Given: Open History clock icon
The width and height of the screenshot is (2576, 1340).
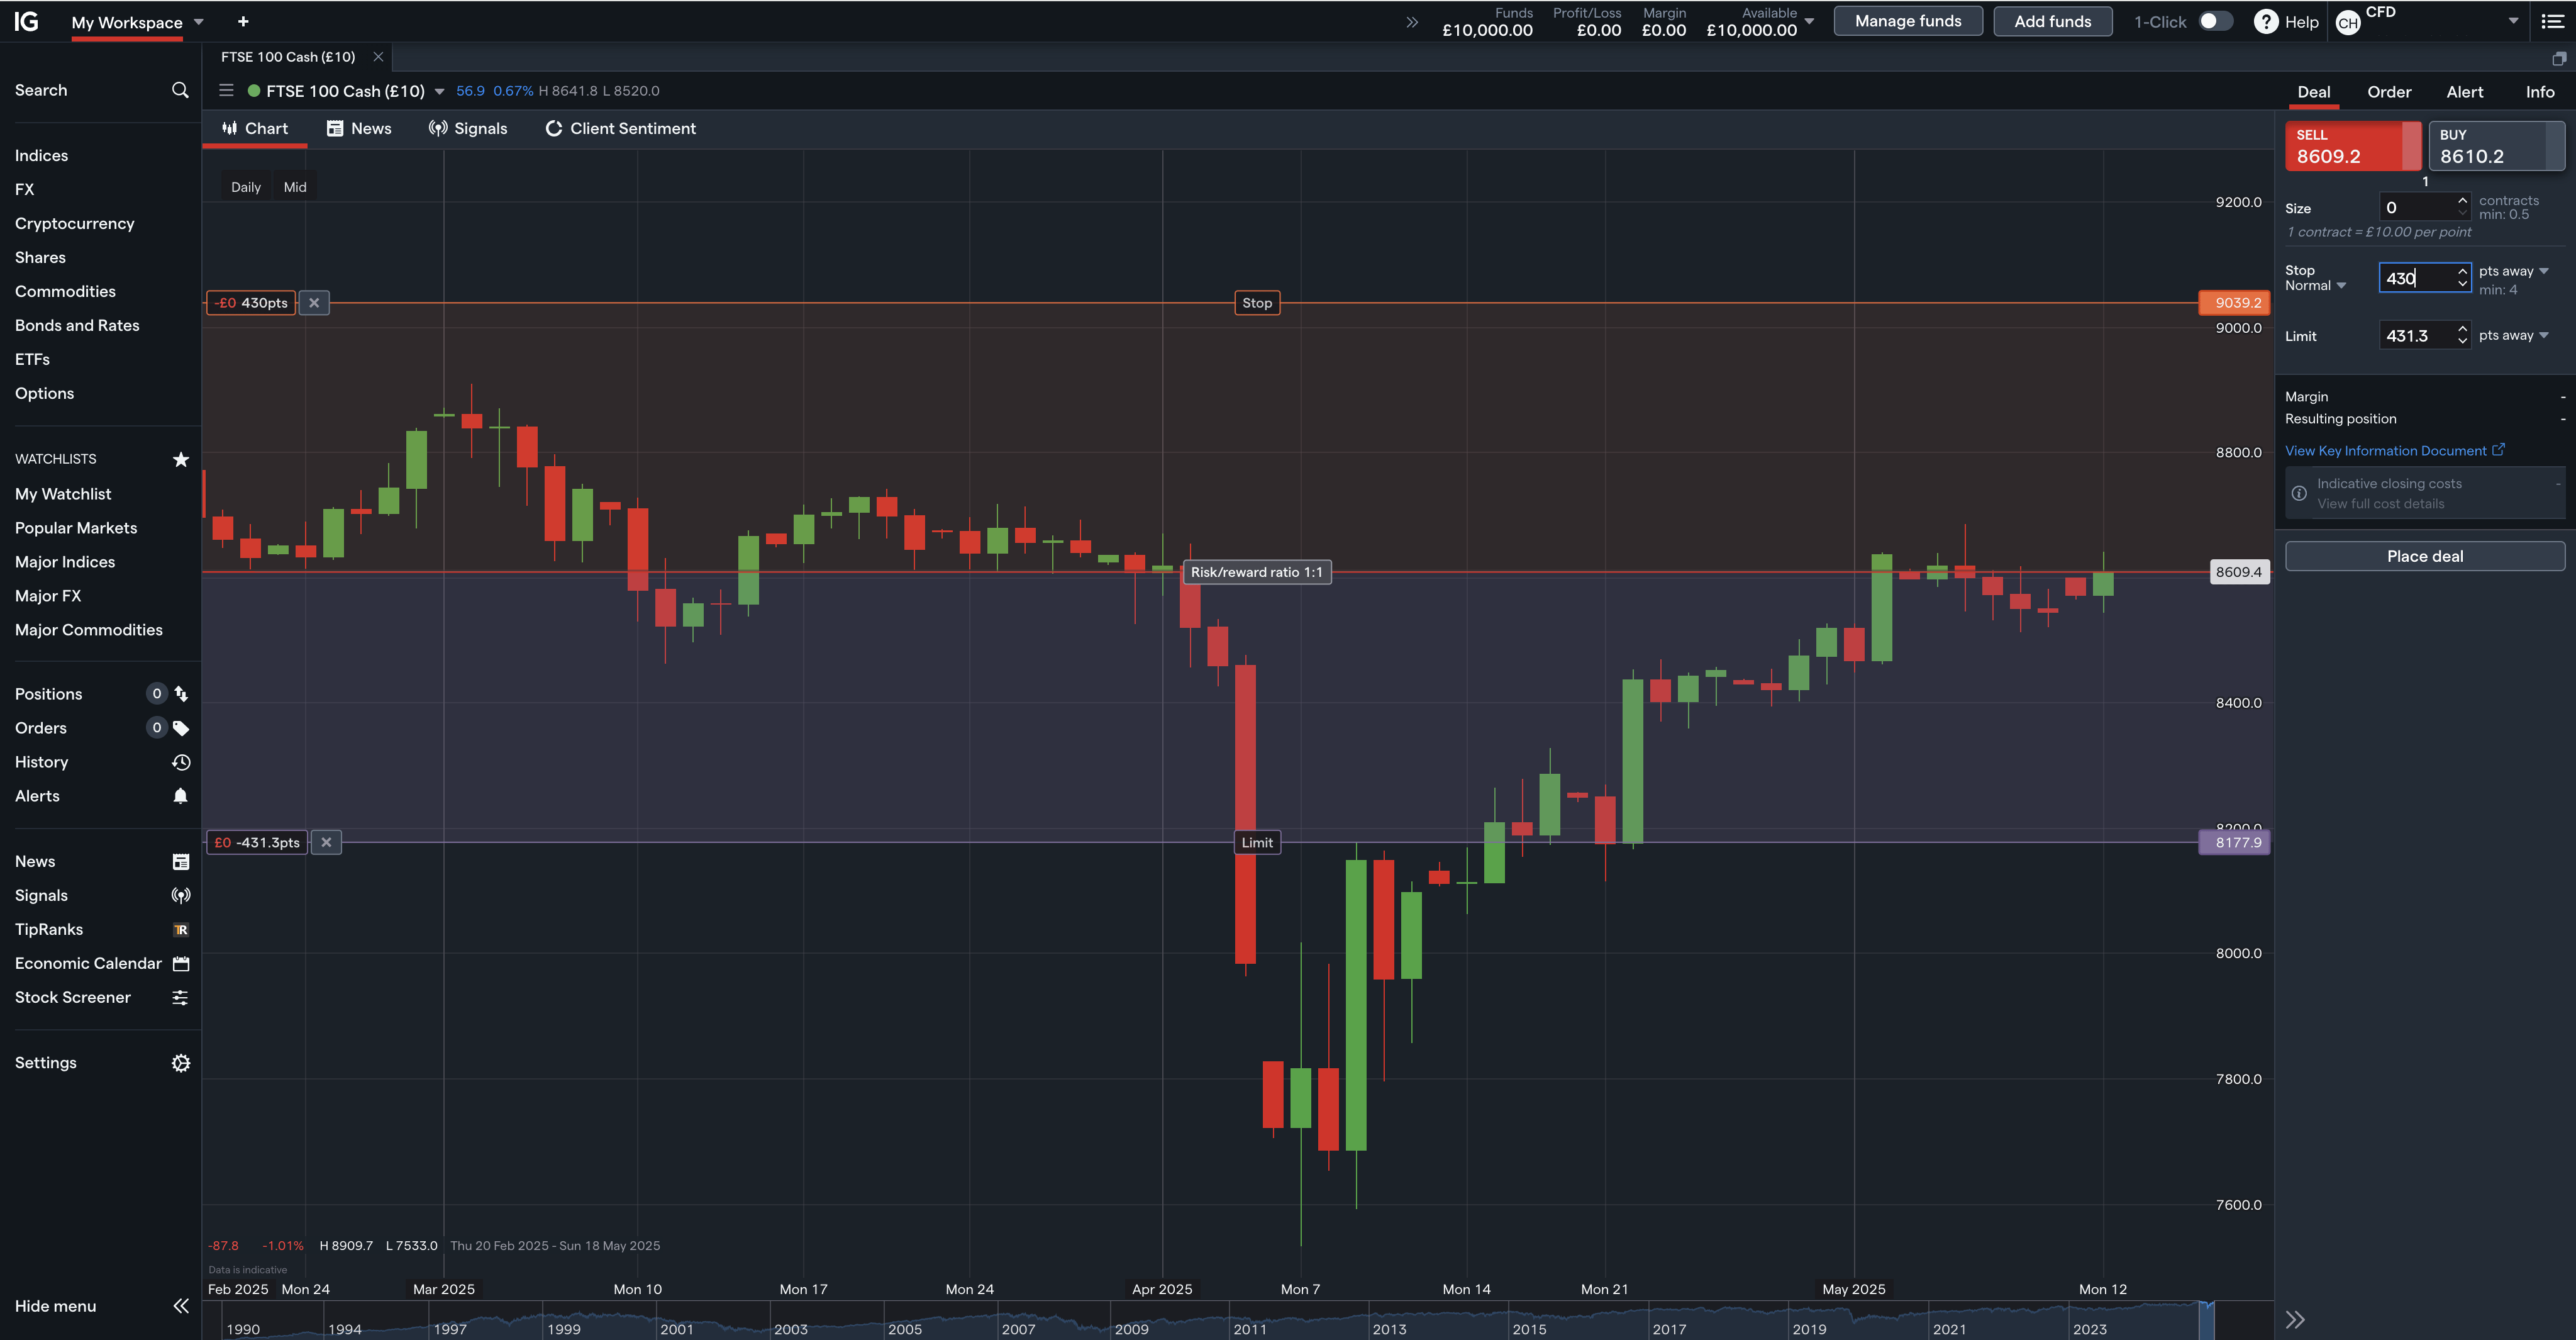Looking at the screenshot, I should tap(181, 762).
